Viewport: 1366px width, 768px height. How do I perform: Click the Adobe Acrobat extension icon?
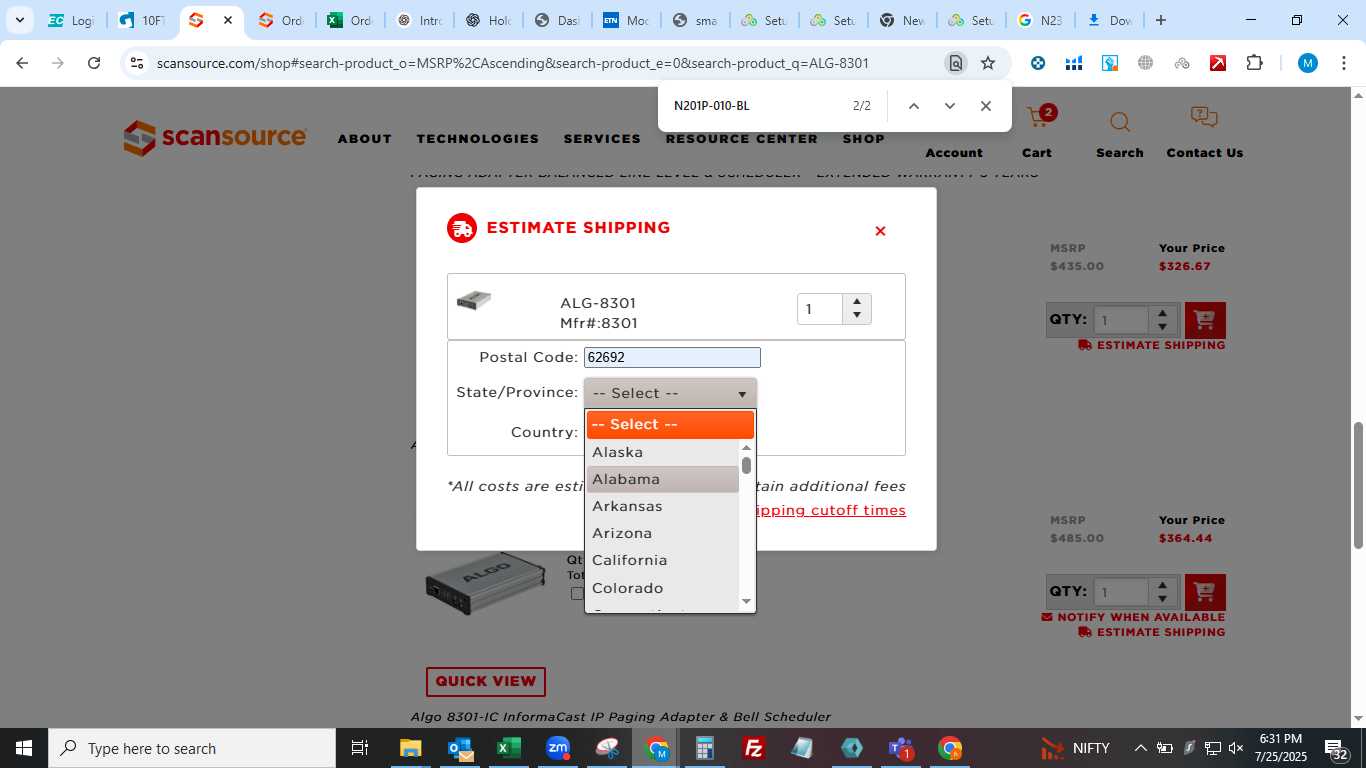coord(1218,63)
